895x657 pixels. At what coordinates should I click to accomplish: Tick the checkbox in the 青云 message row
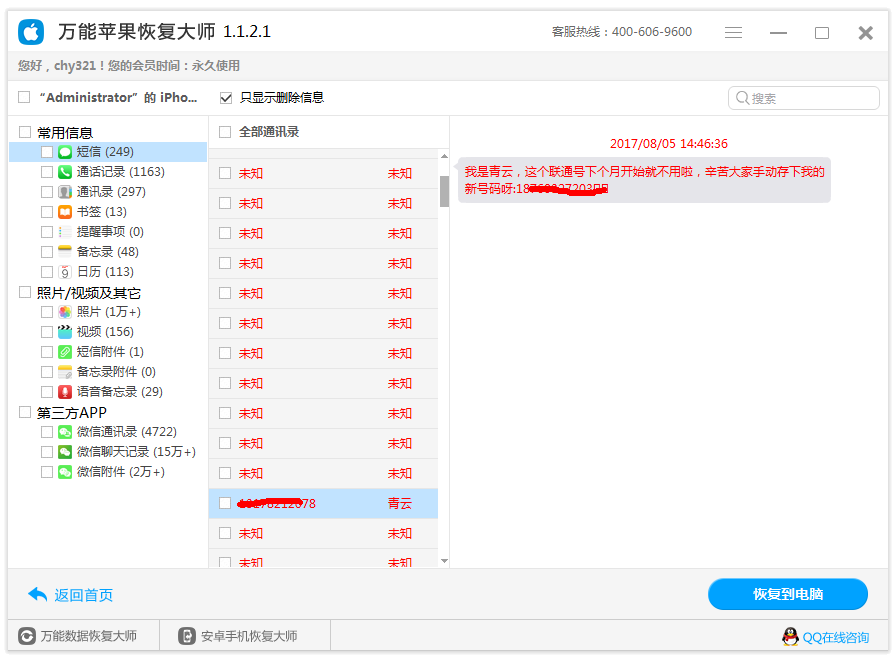tap(225, 503)
